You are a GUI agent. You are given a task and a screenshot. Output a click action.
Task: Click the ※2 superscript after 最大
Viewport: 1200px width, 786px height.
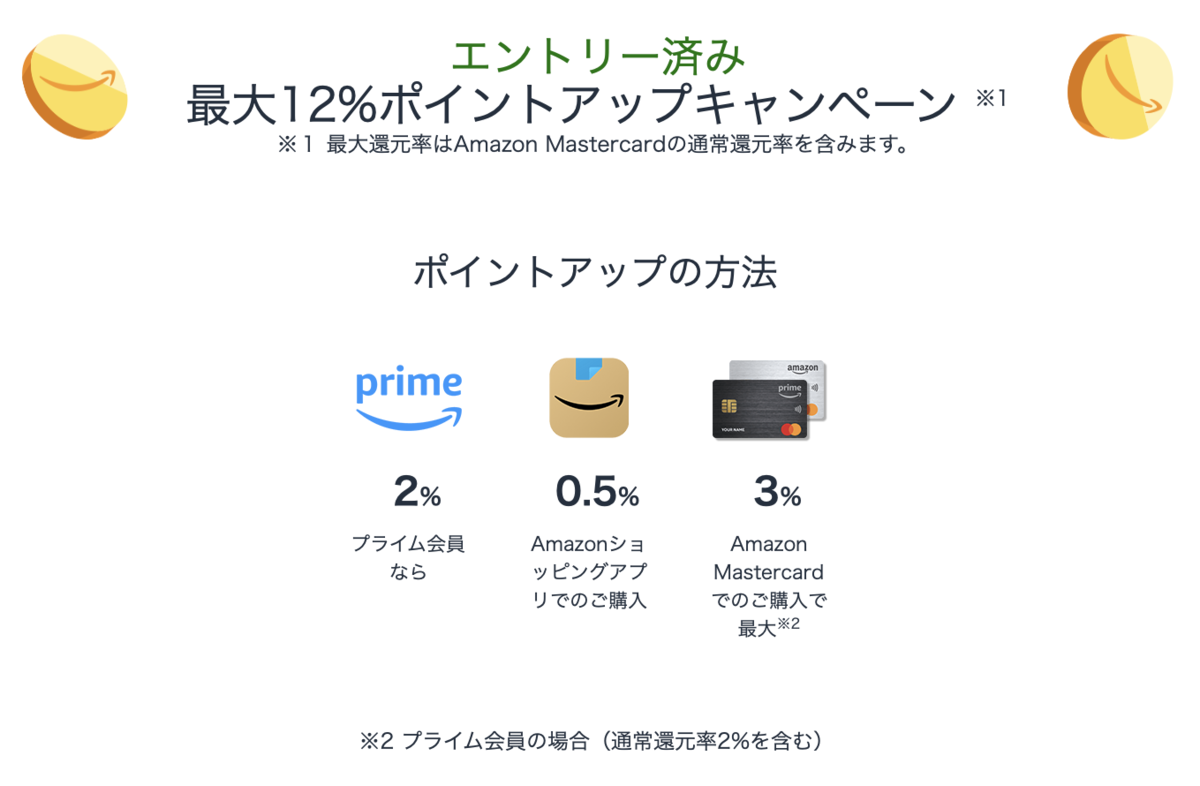tap(789, 625)
